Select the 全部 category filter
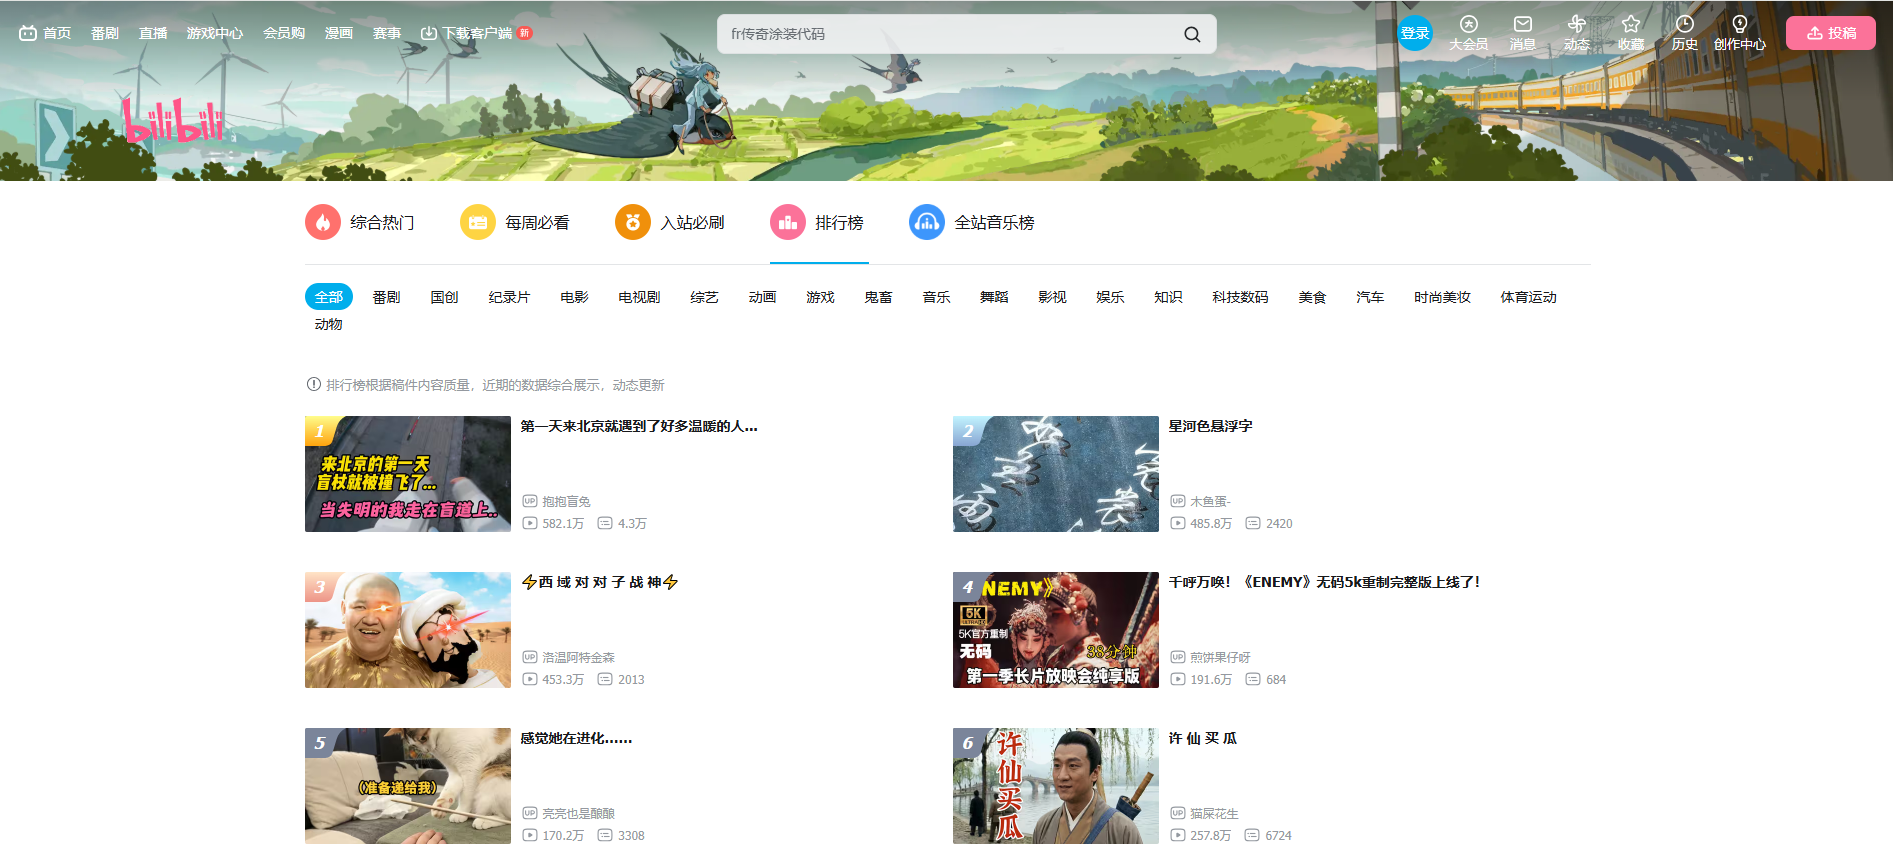The height and width of the screenshot is (856, 1893). pos(329,297)
